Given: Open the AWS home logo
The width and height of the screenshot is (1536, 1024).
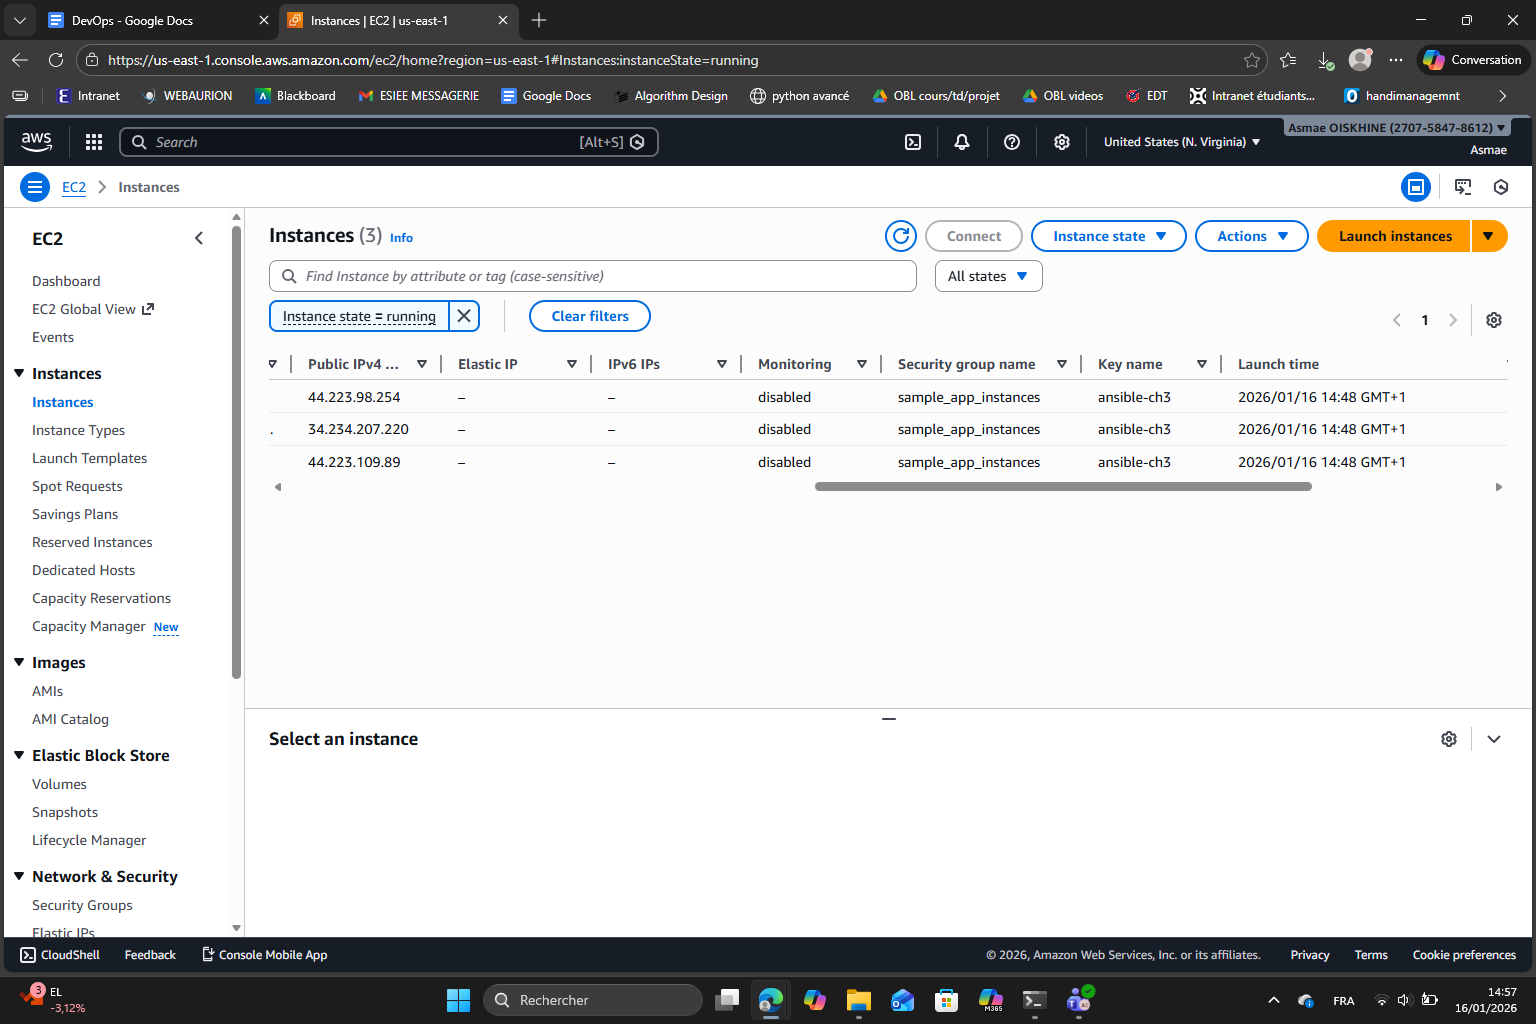Looking at the screenshot, I should click(x=36, y=141).
